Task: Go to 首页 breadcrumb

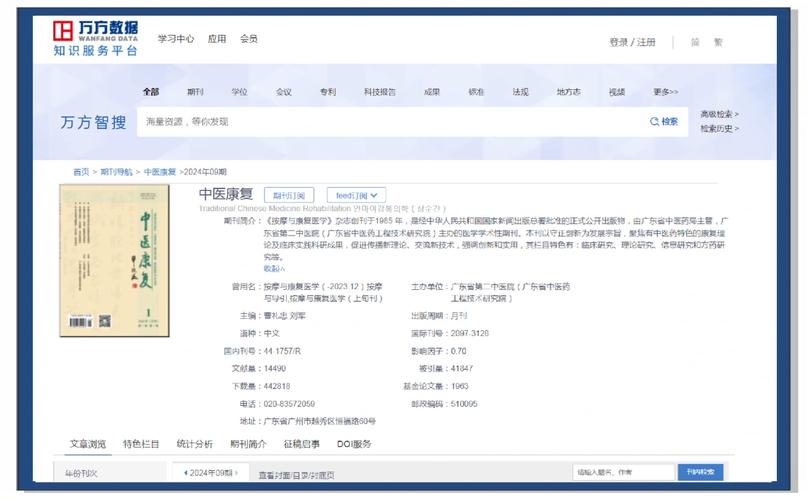Action: pos(81,172)
